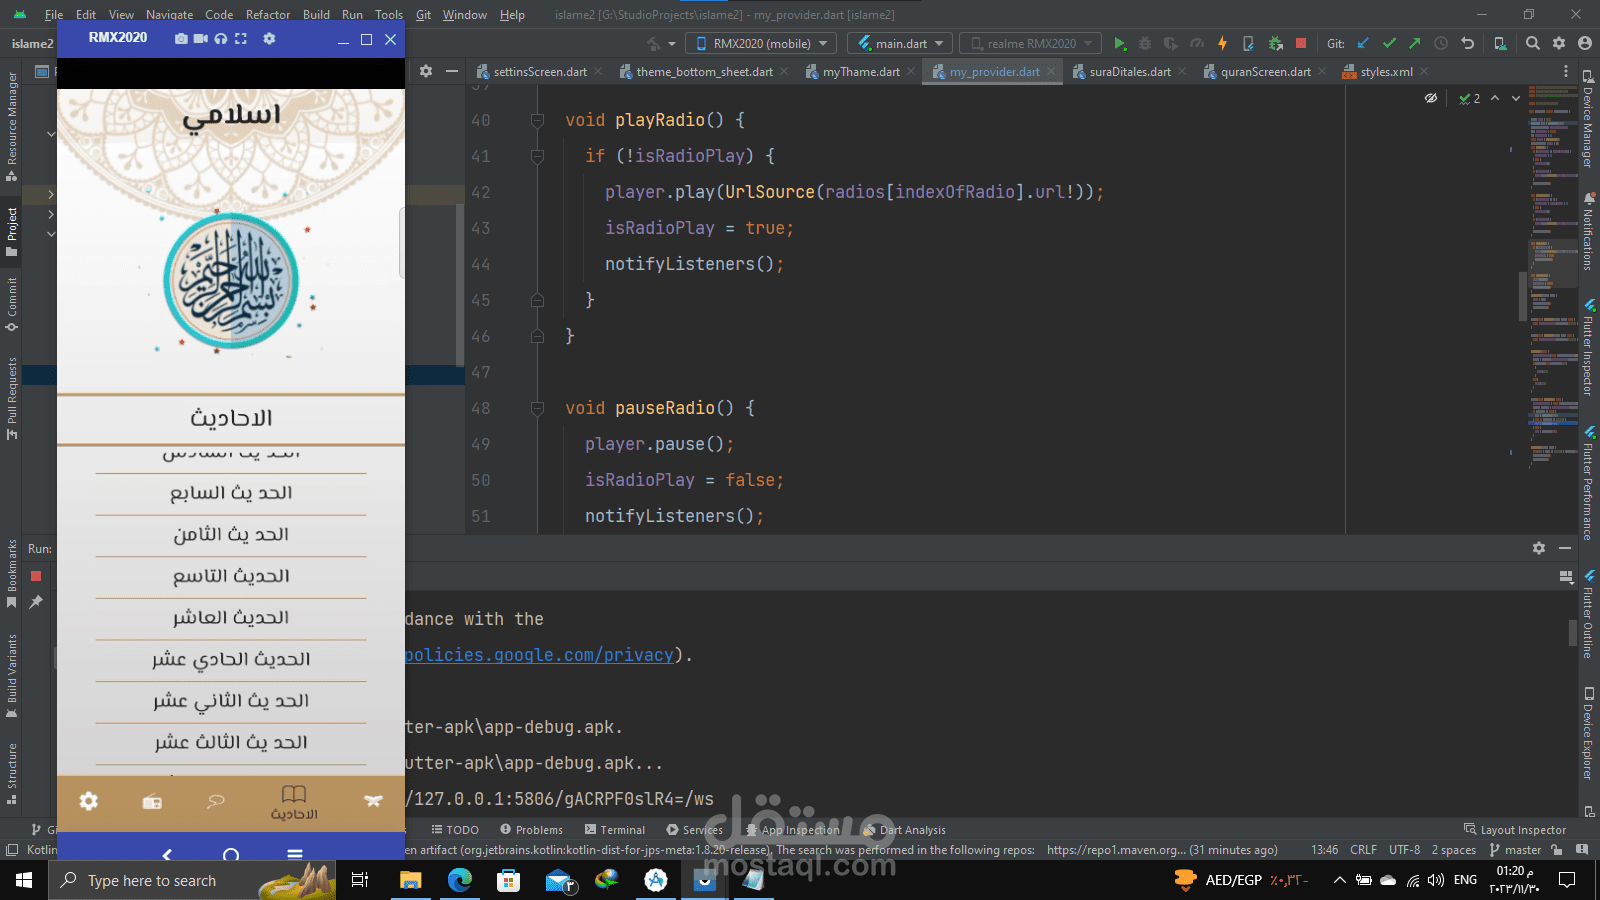Viewport: 1600px width, 900px height.
Task: Open the tasbeeh tab in the app's bottom bar
Action: [216, 801]
